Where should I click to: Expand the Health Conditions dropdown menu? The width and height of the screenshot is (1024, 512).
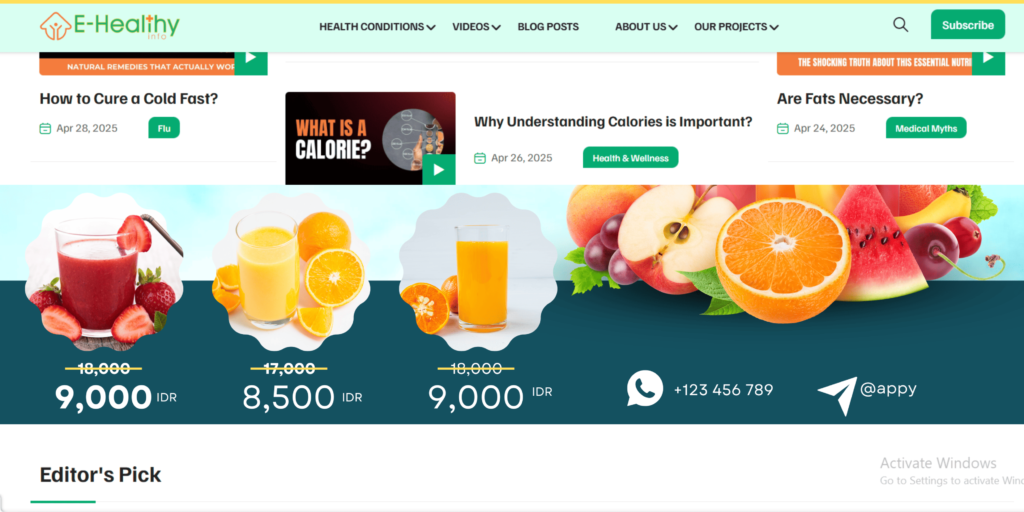377,27
